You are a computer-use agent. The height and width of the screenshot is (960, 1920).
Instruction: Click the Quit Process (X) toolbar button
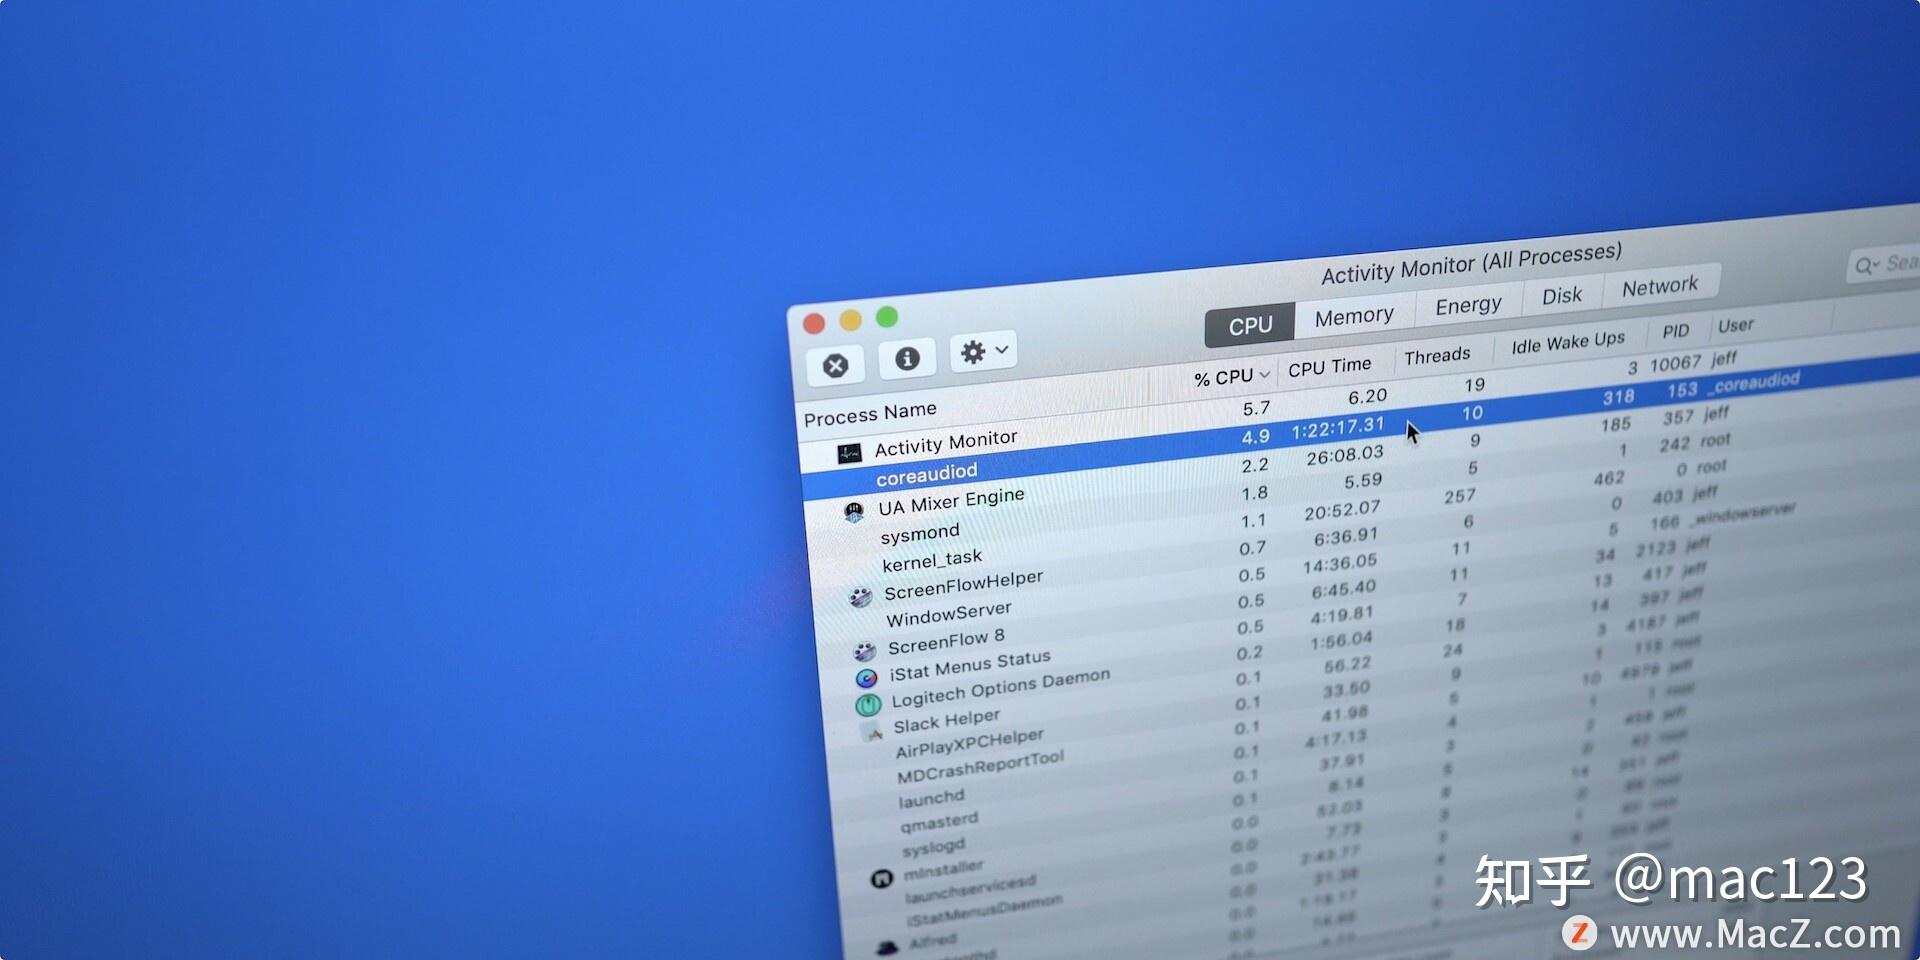(836, 366)
